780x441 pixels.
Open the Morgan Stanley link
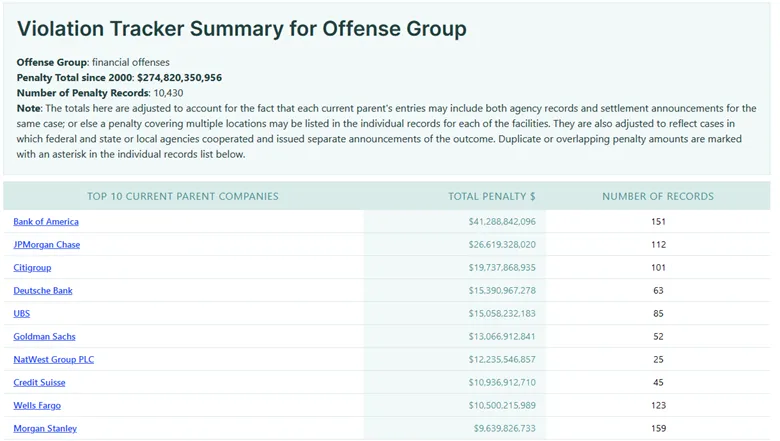point(45,428)
